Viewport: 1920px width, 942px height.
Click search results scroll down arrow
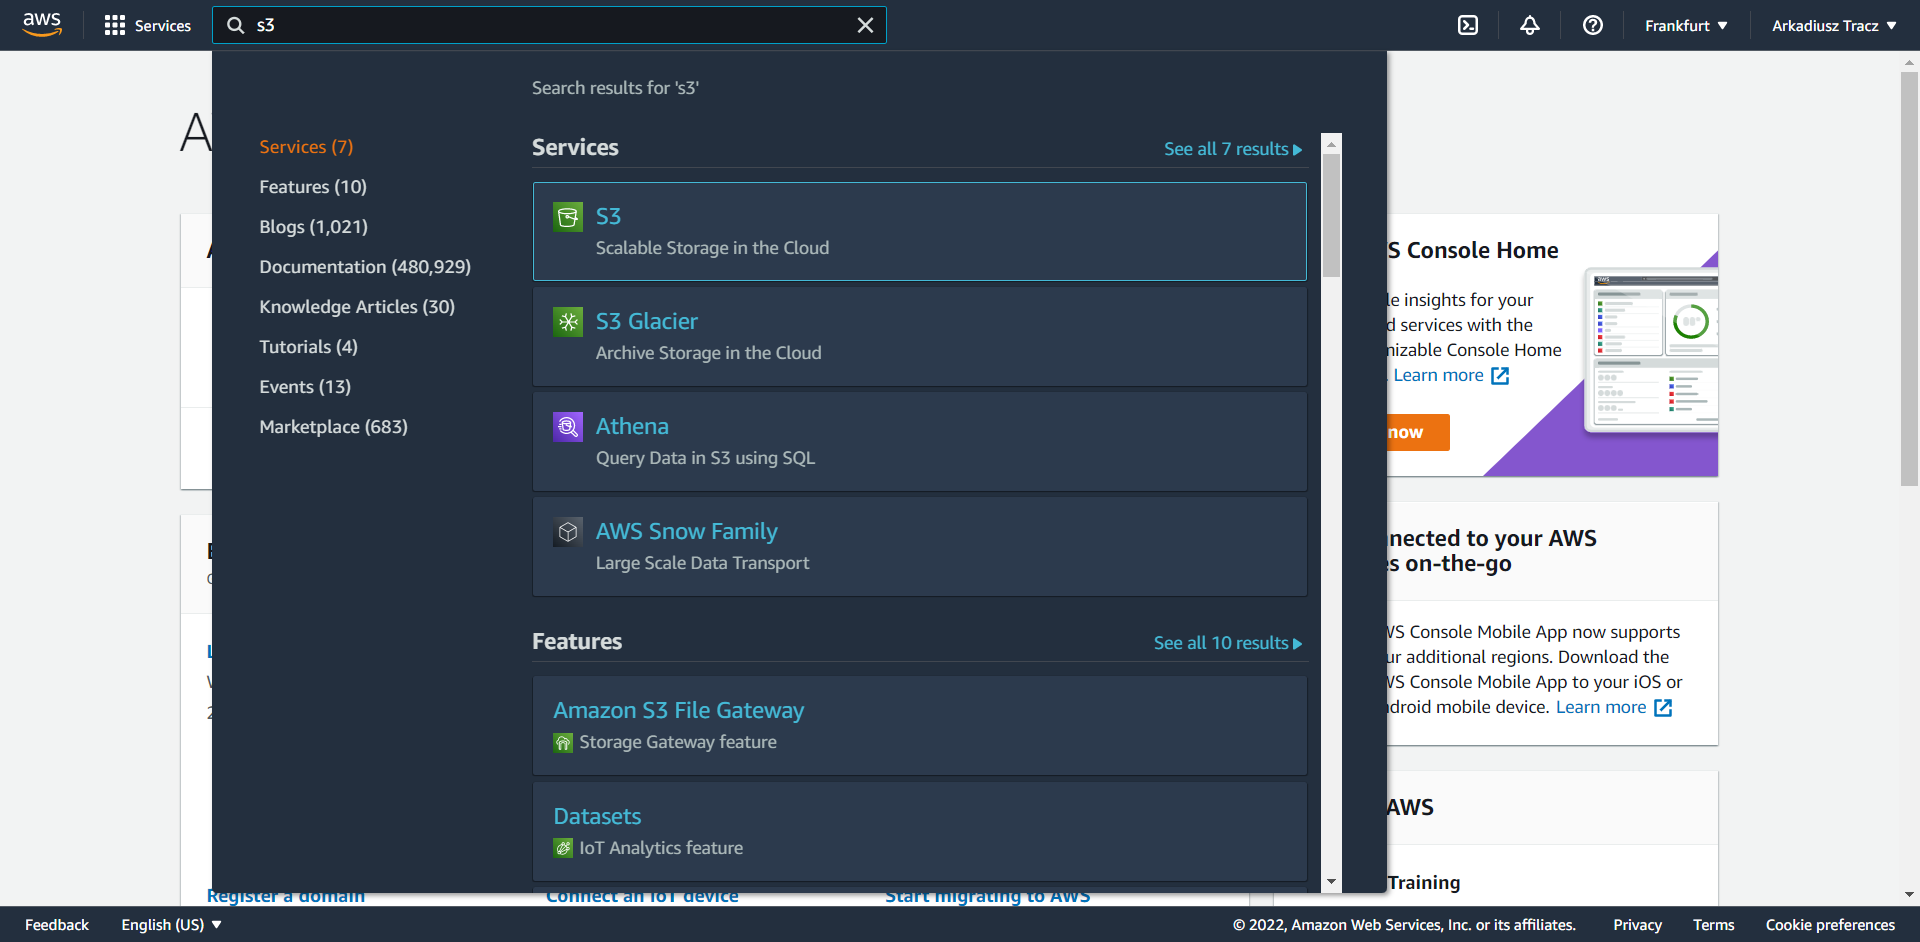pos(1331,882)
